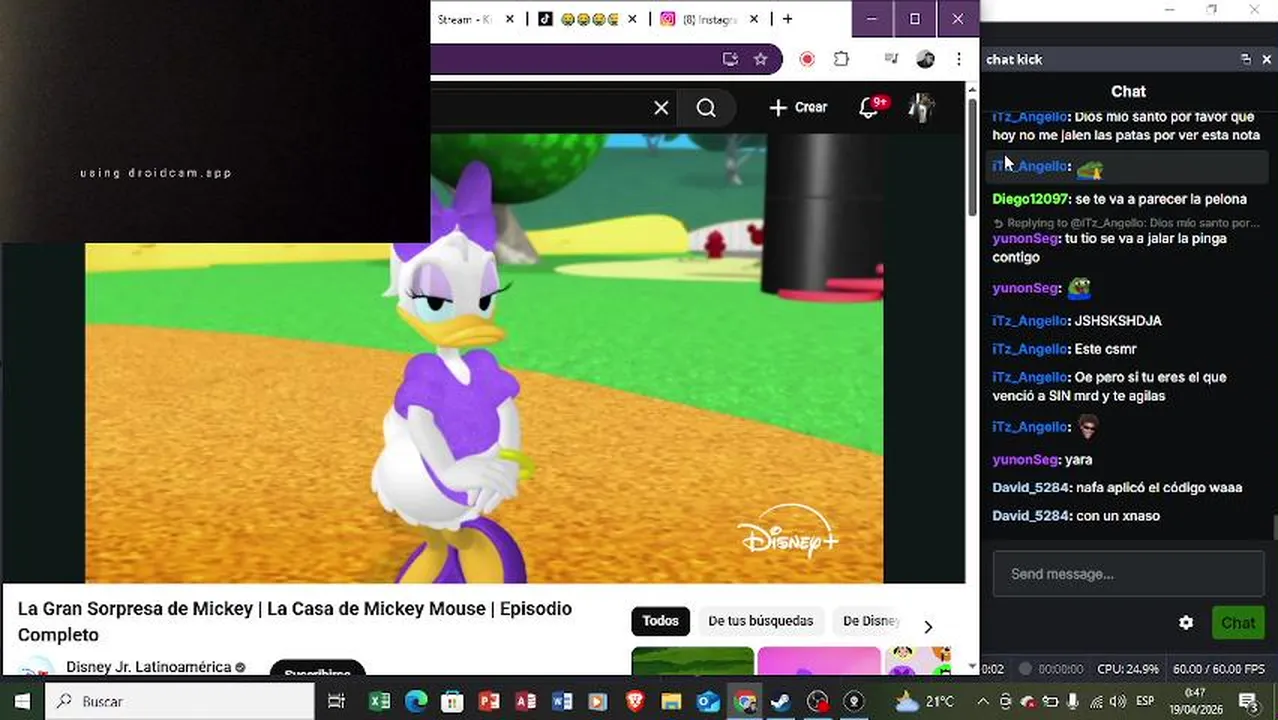The width and height of the screenshot is (1278, 720).
Task: Open chat settings gear icon
Action: tap(1186, 622)
